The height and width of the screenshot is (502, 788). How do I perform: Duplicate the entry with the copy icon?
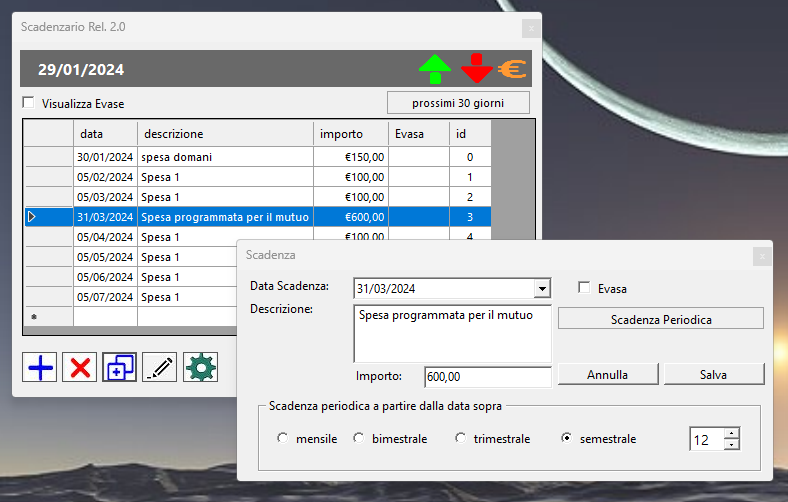[x=120, y=367]
